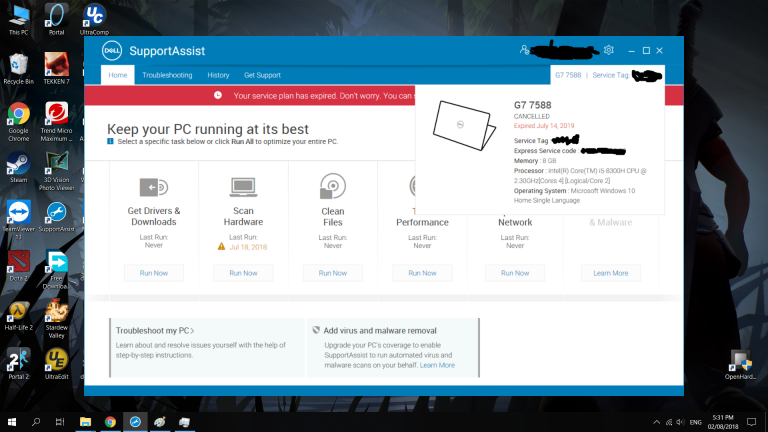Run Now for Get Drivers & Downloads

(x=153, y=273)
